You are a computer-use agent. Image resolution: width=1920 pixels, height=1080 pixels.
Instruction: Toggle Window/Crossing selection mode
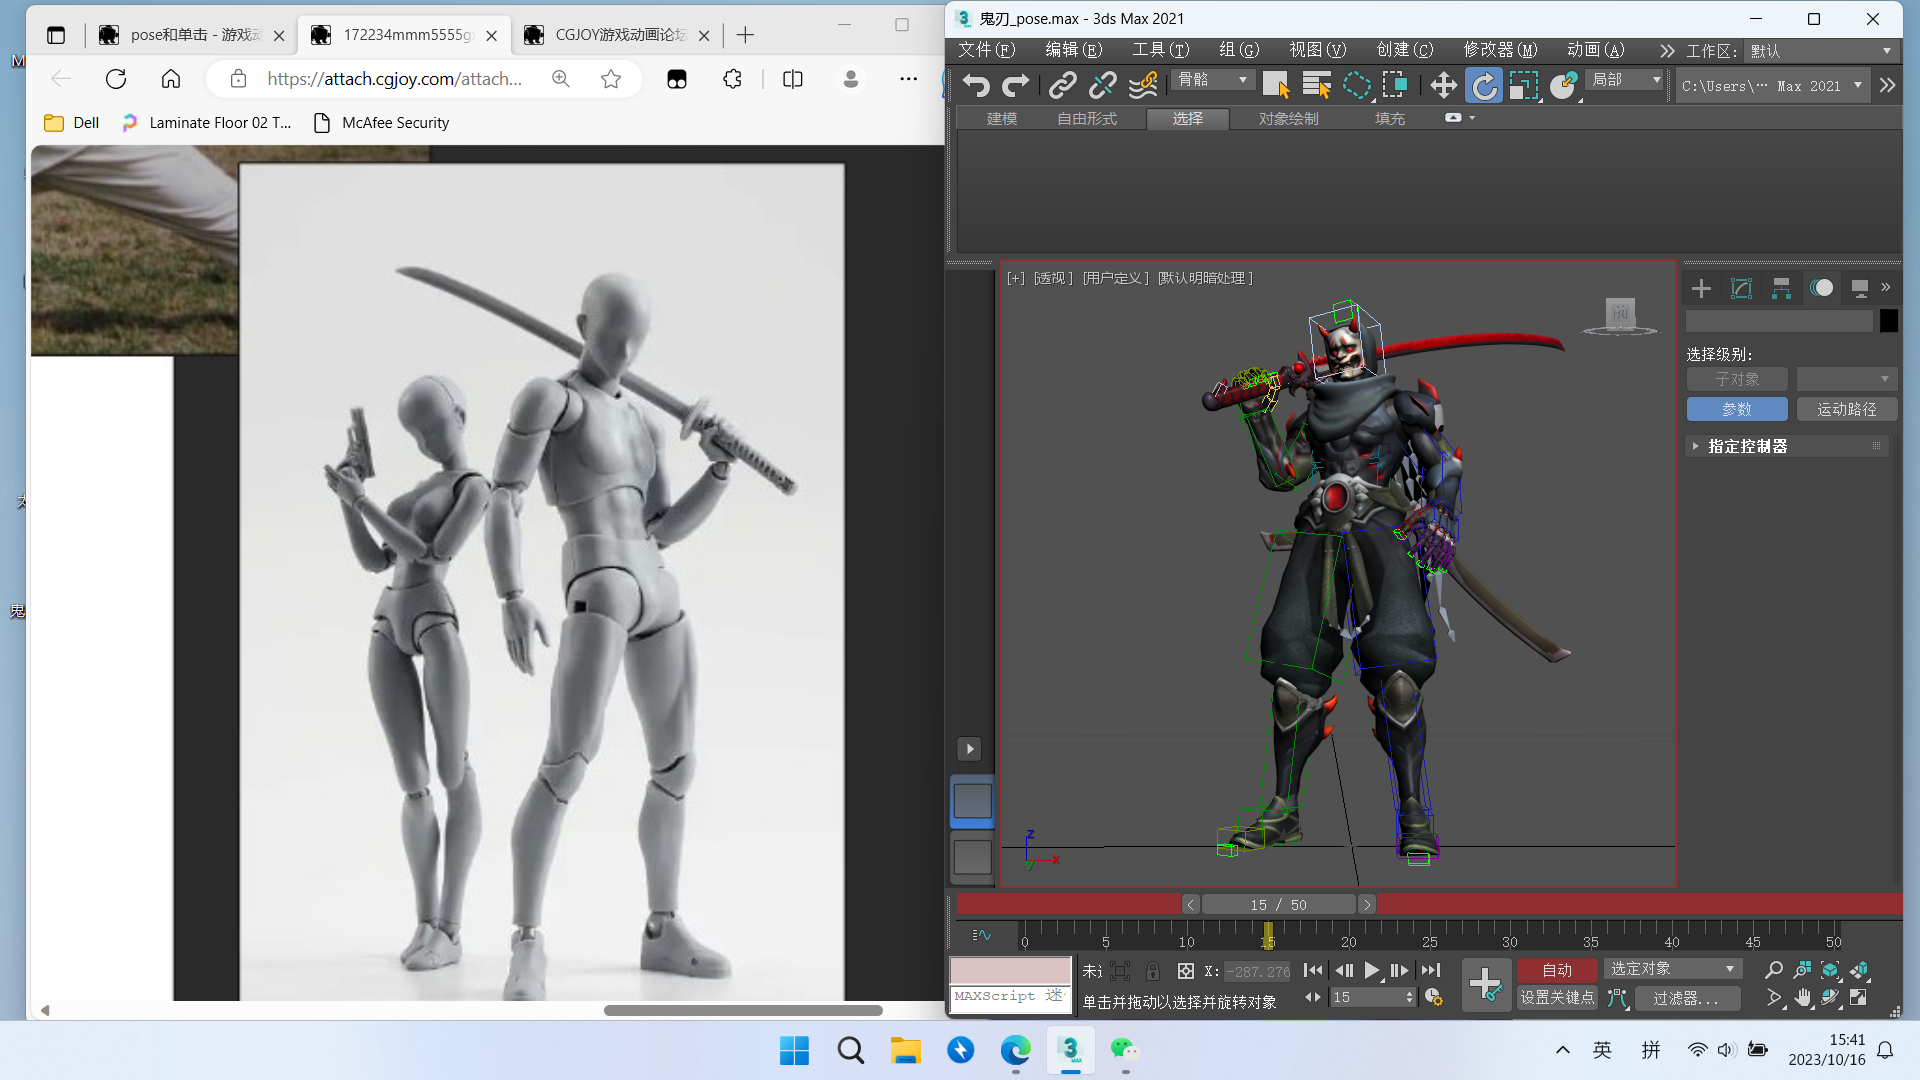[x=1395, y=86]
